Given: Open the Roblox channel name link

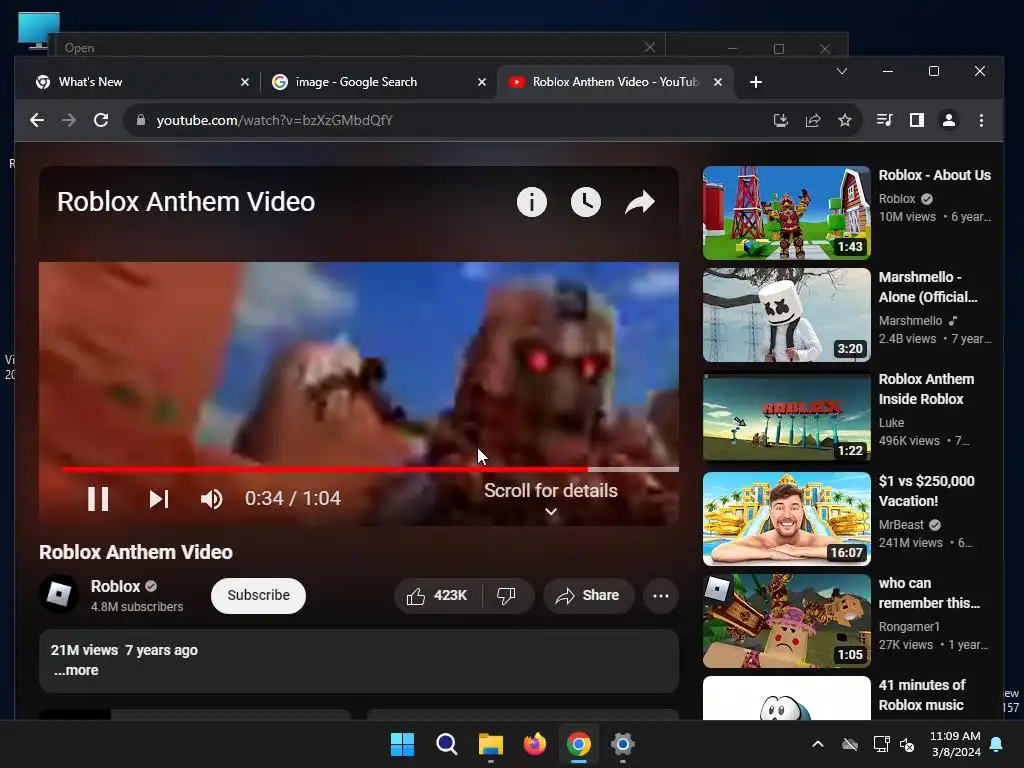Looking at the screenshot, I should point(116,586).
